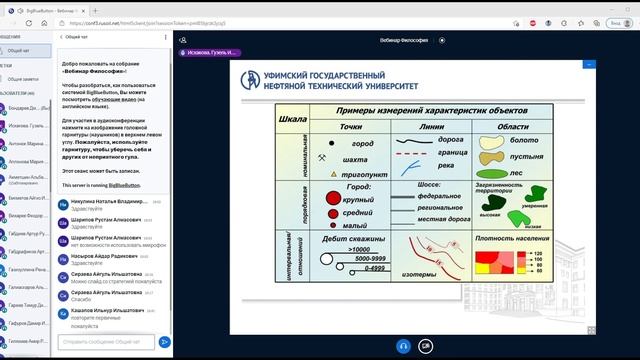Select user Ахметшин Альбе... in user list
This screenshot has width=640, height=360.
tap(24, 180)
